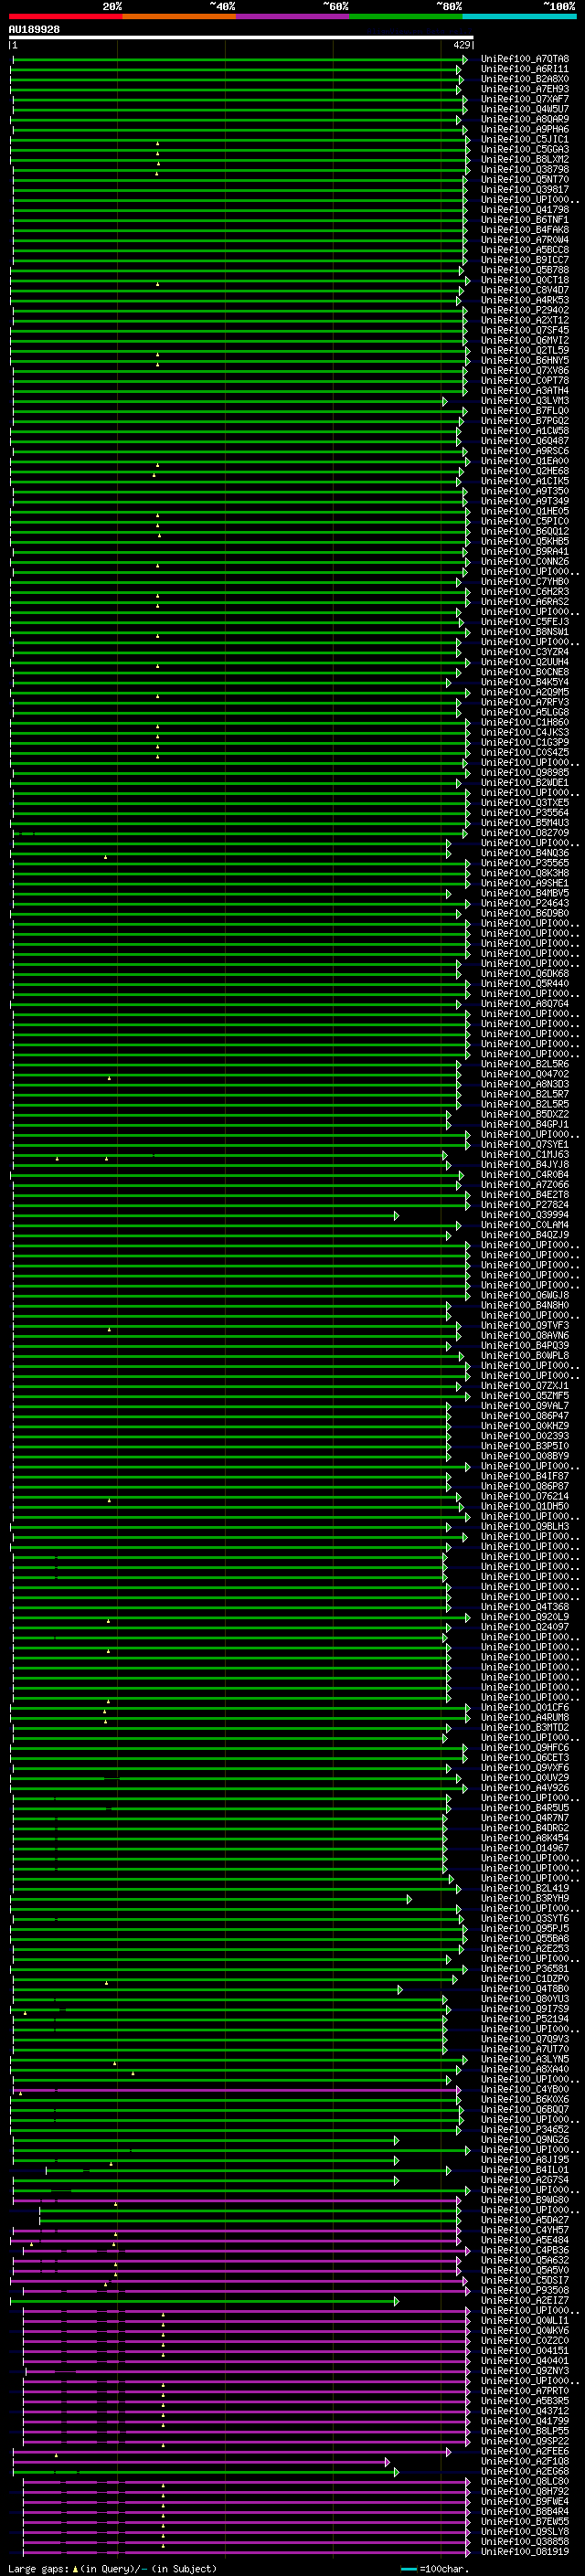Select the UniRef100_Q1DH50 label
Viewport: 585px width, 2576px height.
click(525, 1506)
